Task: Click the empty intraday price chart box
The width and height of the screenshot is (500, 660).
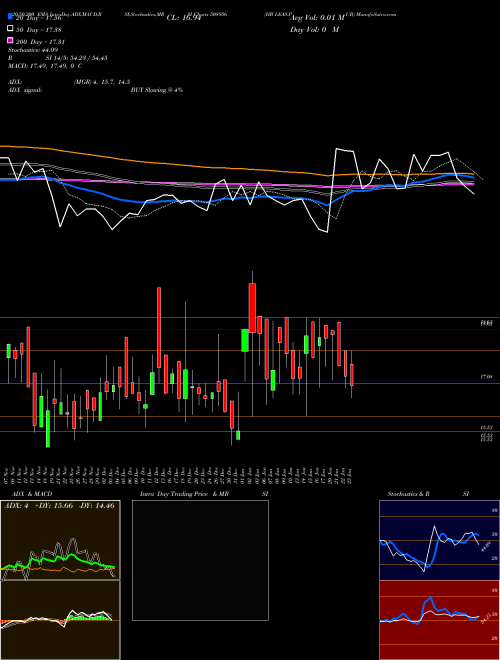Action: coord(200,560)
